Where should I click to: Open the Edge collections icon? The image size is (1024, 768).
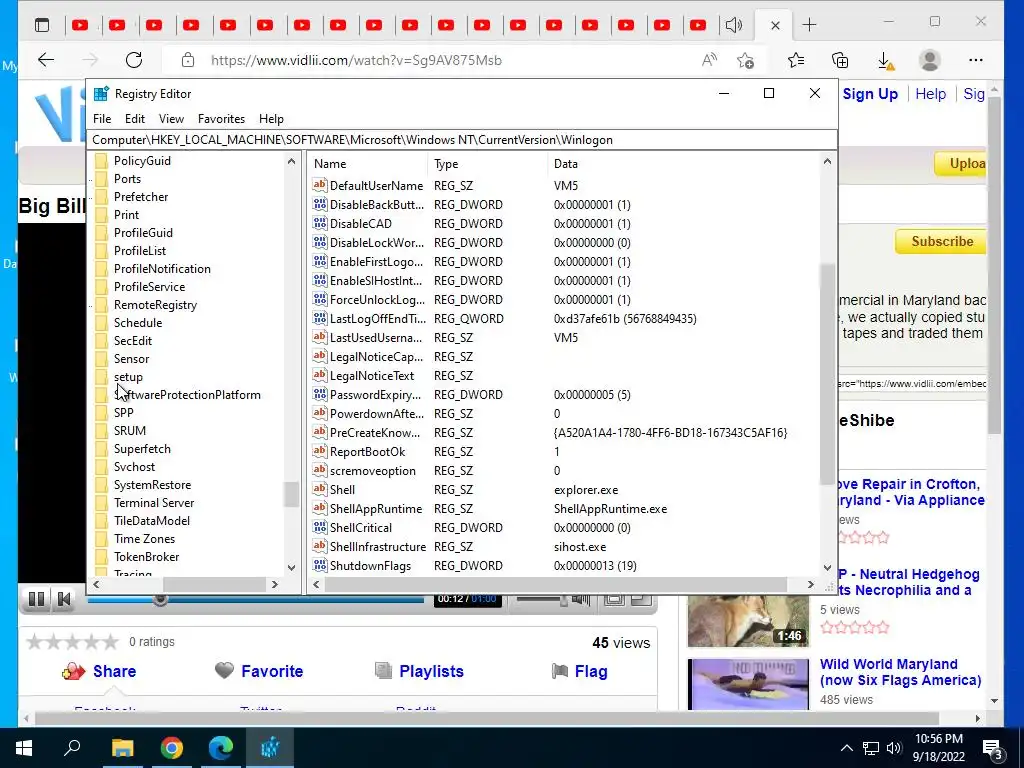pos(840,61)
